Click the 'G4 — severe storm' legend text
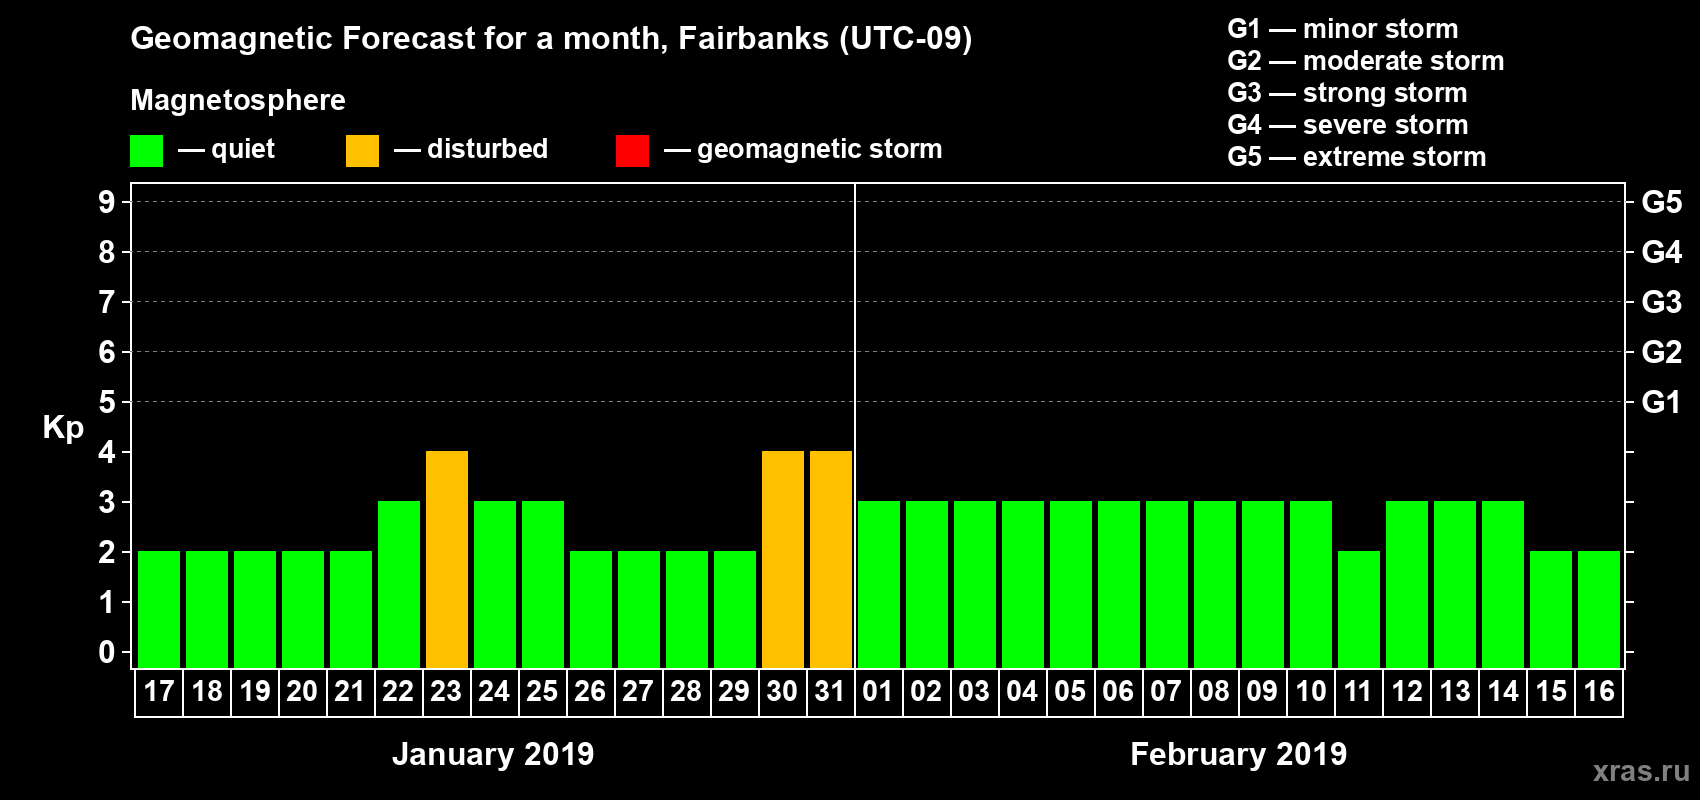This screenshot has height=800, width=1700. 1348,125
